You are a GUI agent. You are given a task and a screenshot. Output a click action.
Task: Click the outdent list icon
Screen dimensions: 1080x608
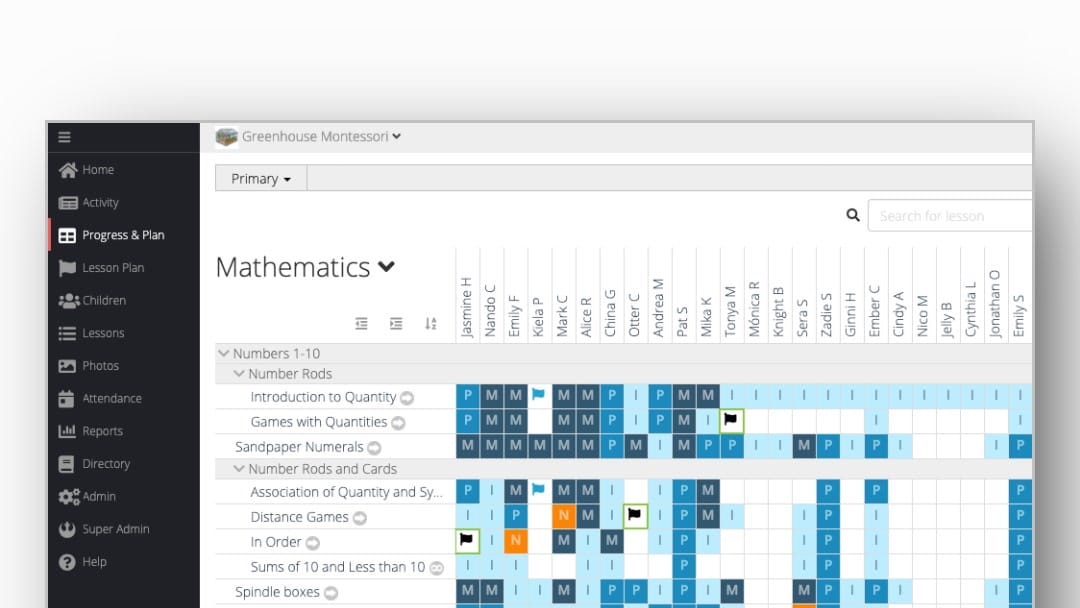click(362, 324)
